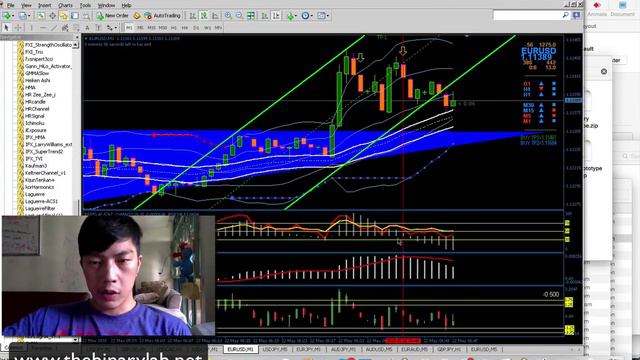Switch to the GBPJPY,M1 chart tab
The image size is (640, 360).
449,349
